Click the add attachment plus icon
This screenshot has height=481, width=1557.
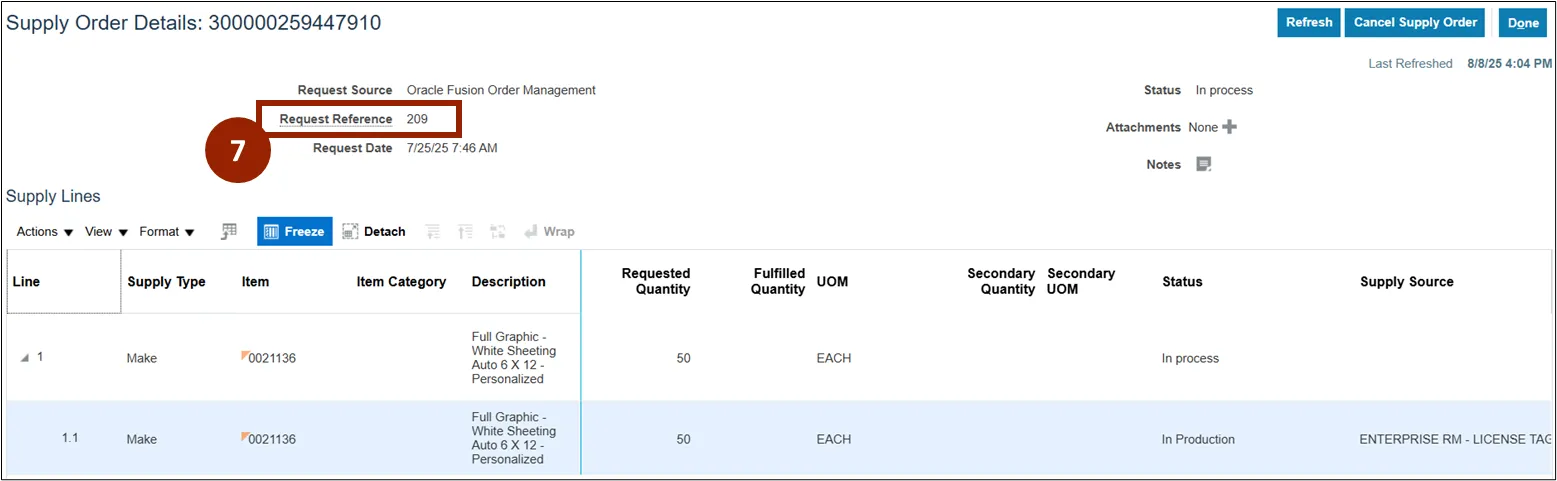[1230, 127]
